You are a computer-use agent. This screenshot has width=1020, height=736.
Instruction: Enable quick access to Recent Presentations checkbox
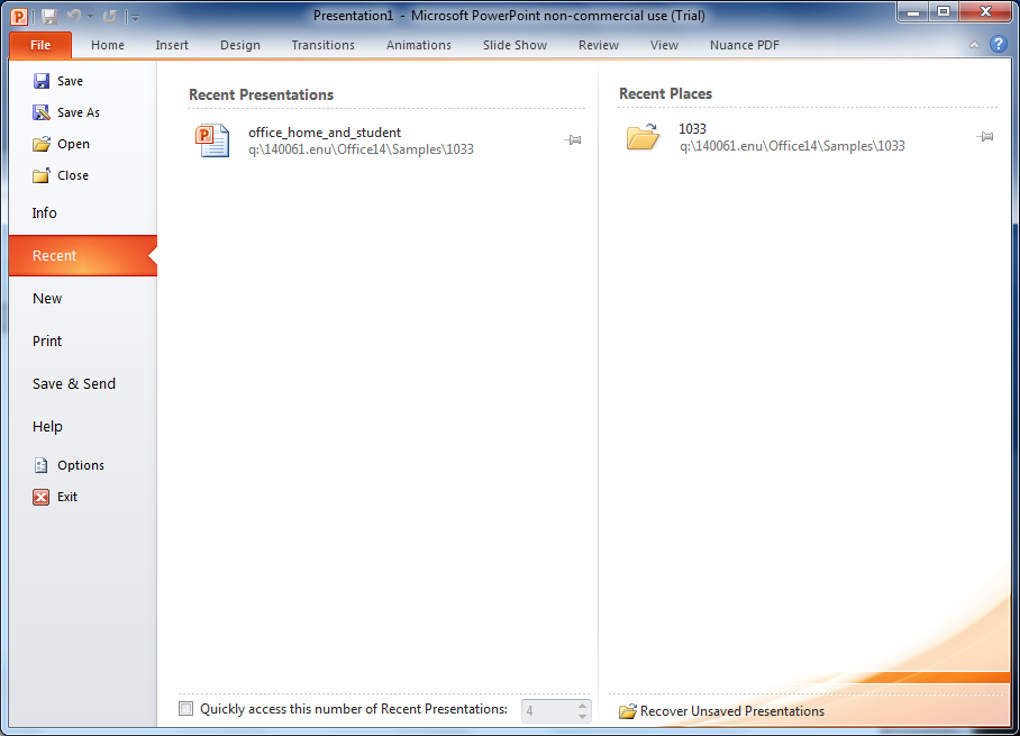(186, 709)
